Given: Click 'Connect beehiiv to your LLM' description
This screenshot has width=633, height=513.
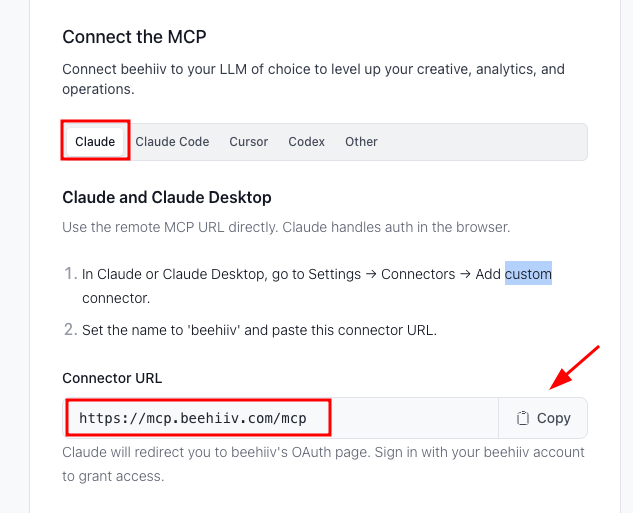Looking at the screenshot, I should coord(313,79).
